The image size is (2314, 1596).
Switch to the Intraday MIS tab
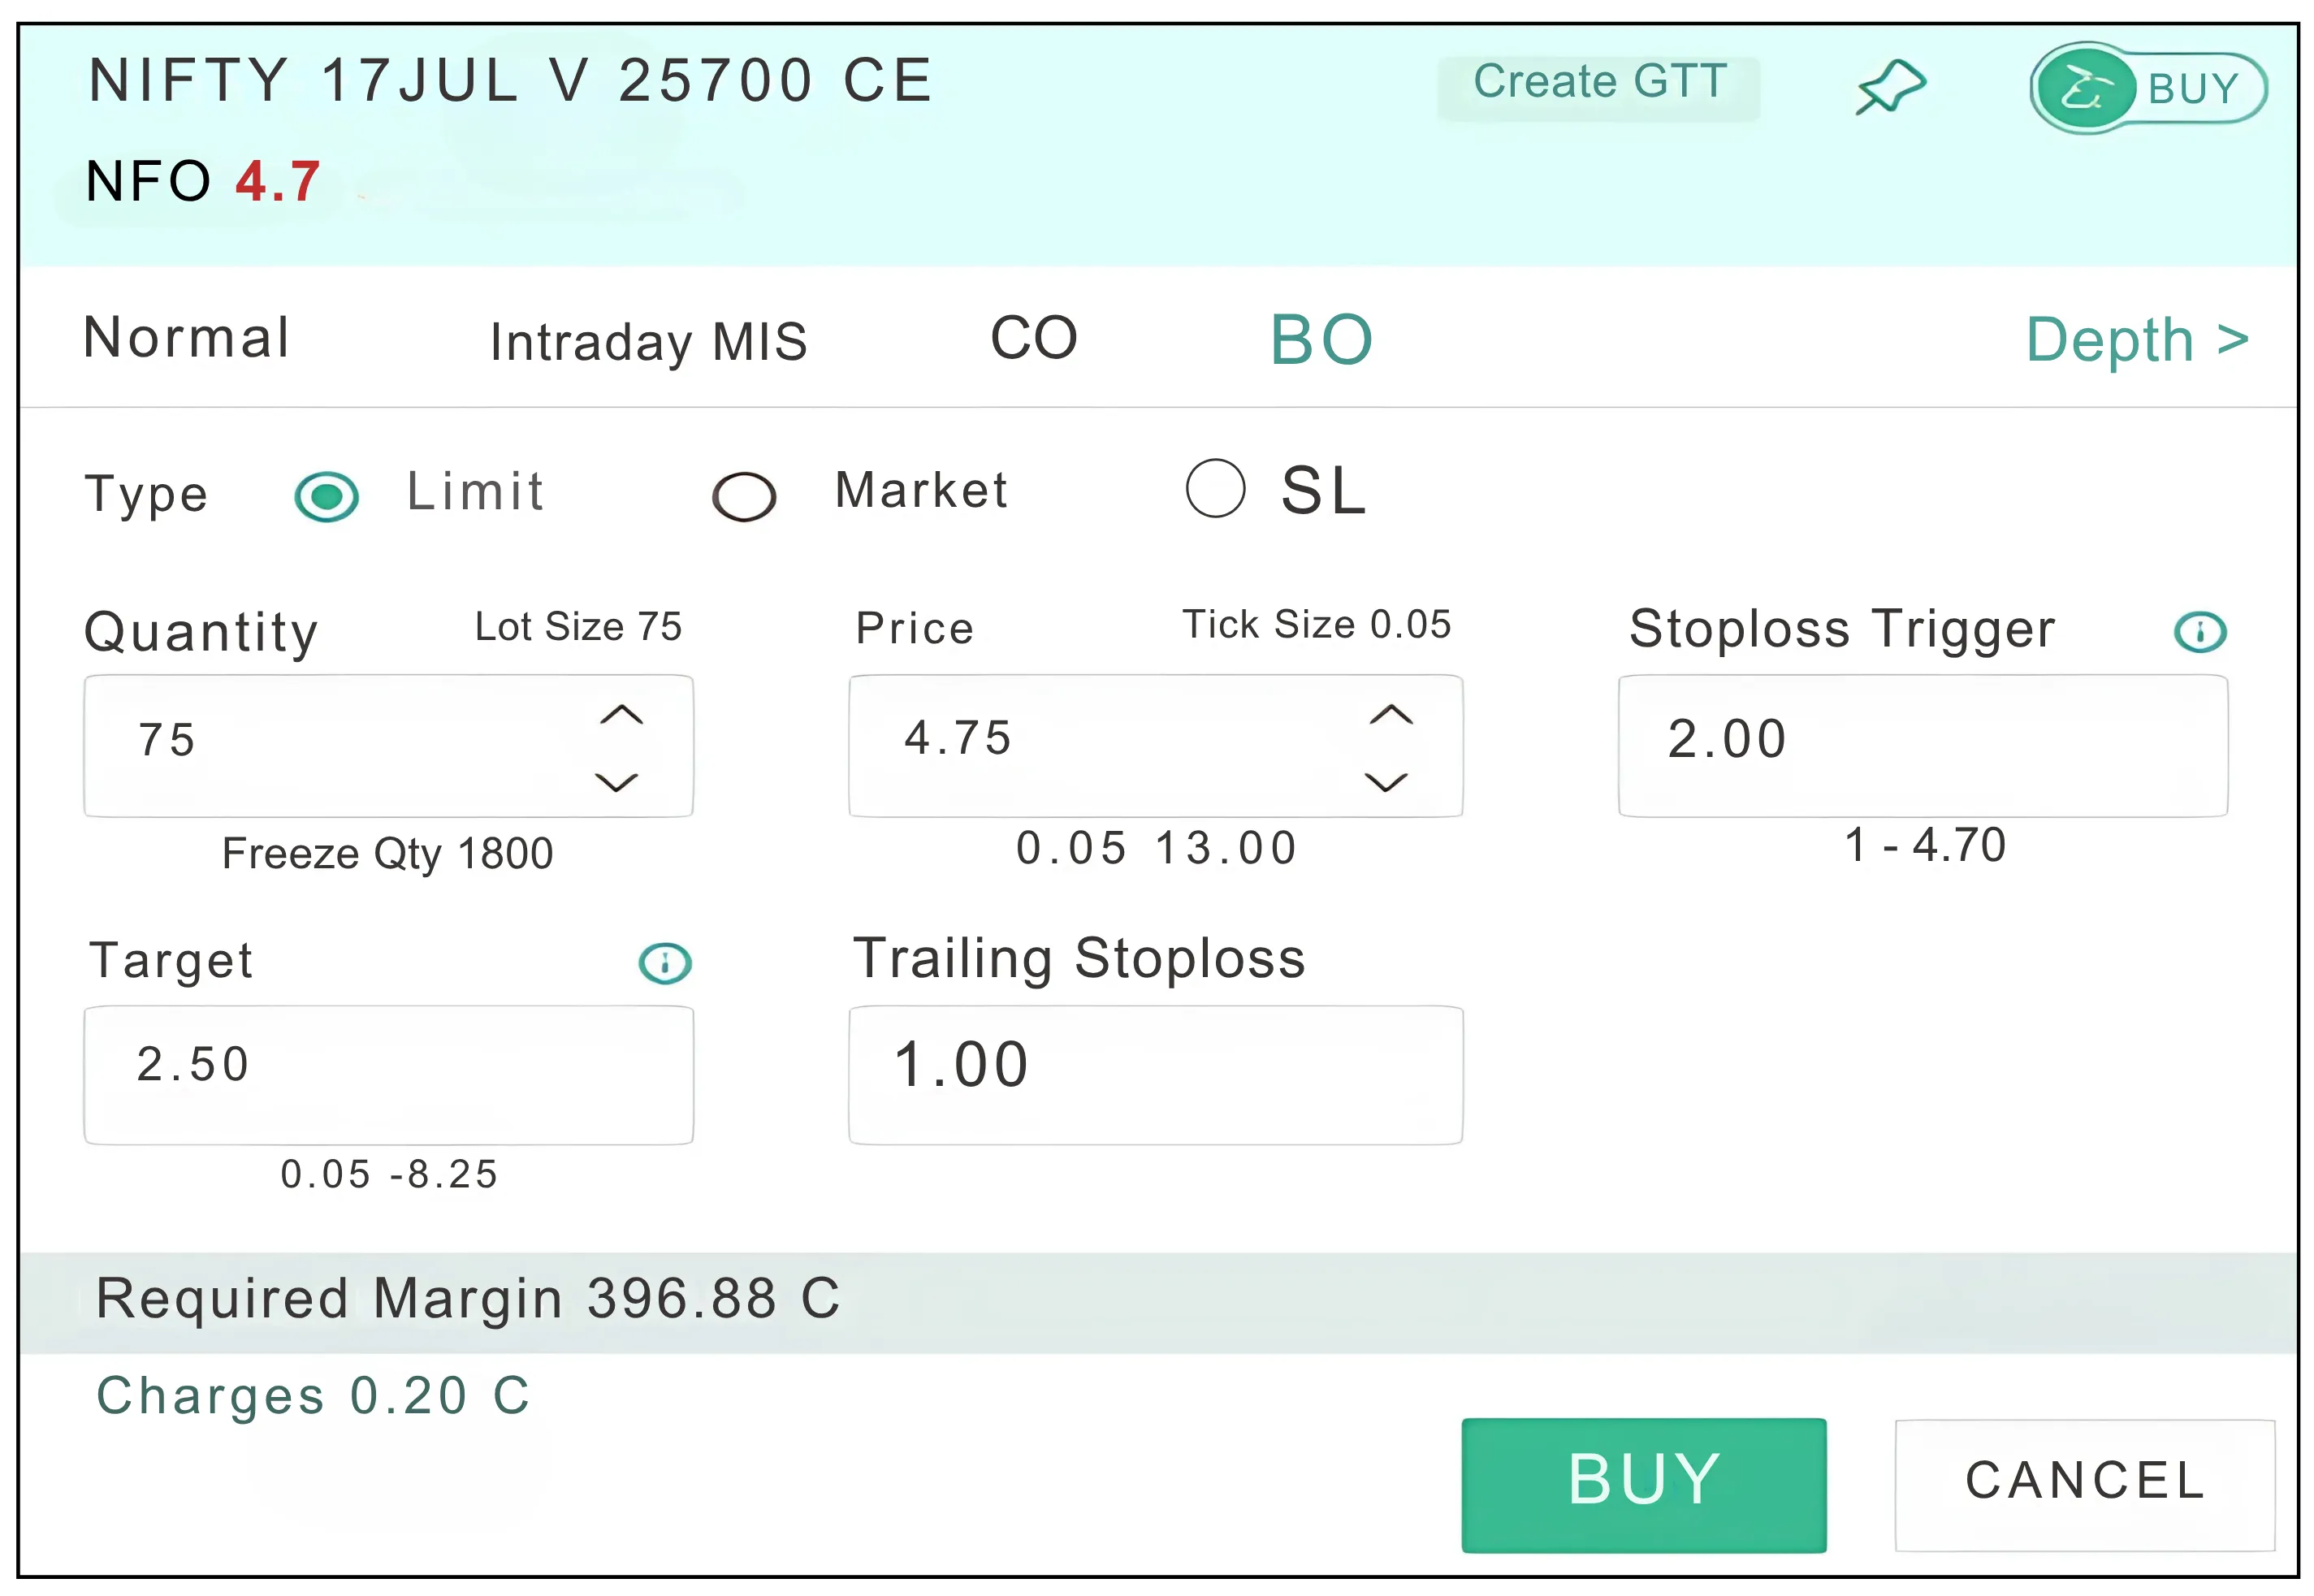point(648,341)
